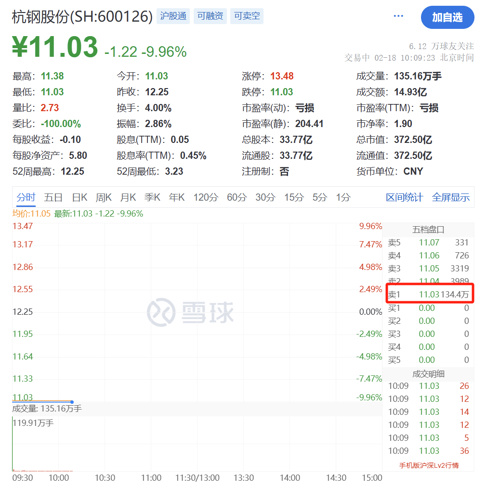Switch to the 120分 chart tab
This screenshot has height=488, width=500.
tap(206, 197)
